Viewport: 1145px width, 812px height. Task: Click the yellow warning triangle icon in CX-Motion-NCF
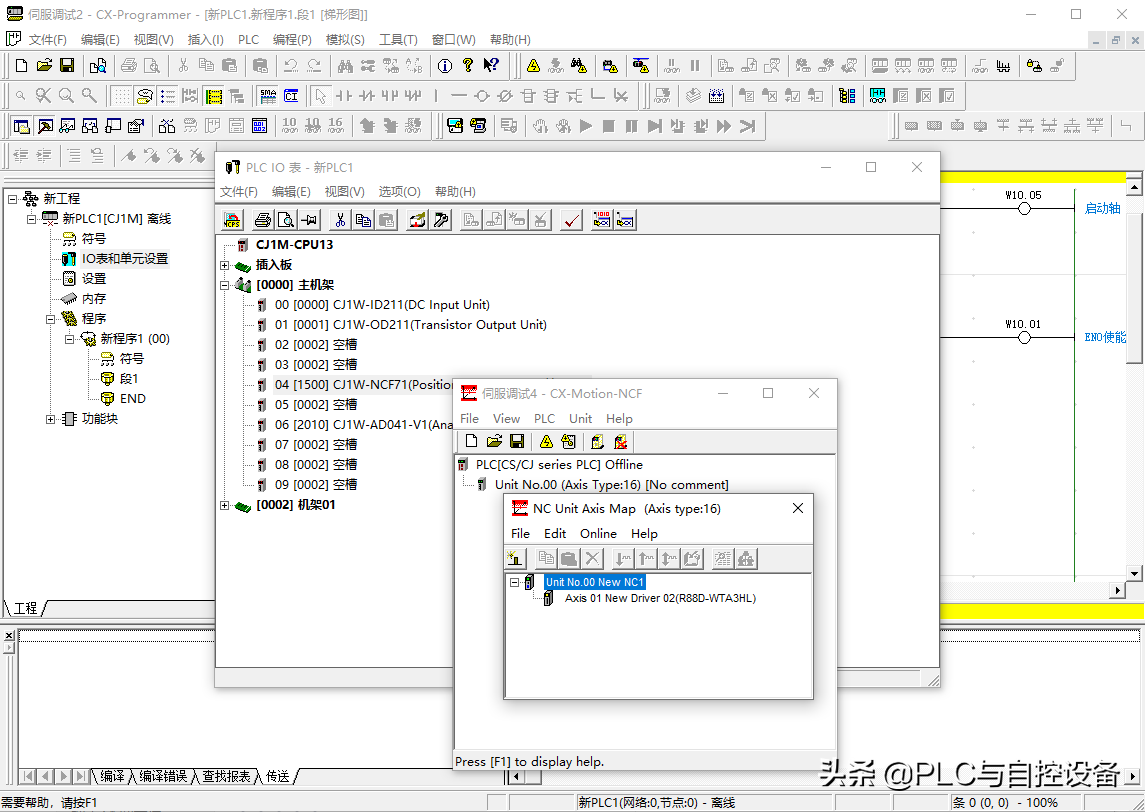pos(546,441)
